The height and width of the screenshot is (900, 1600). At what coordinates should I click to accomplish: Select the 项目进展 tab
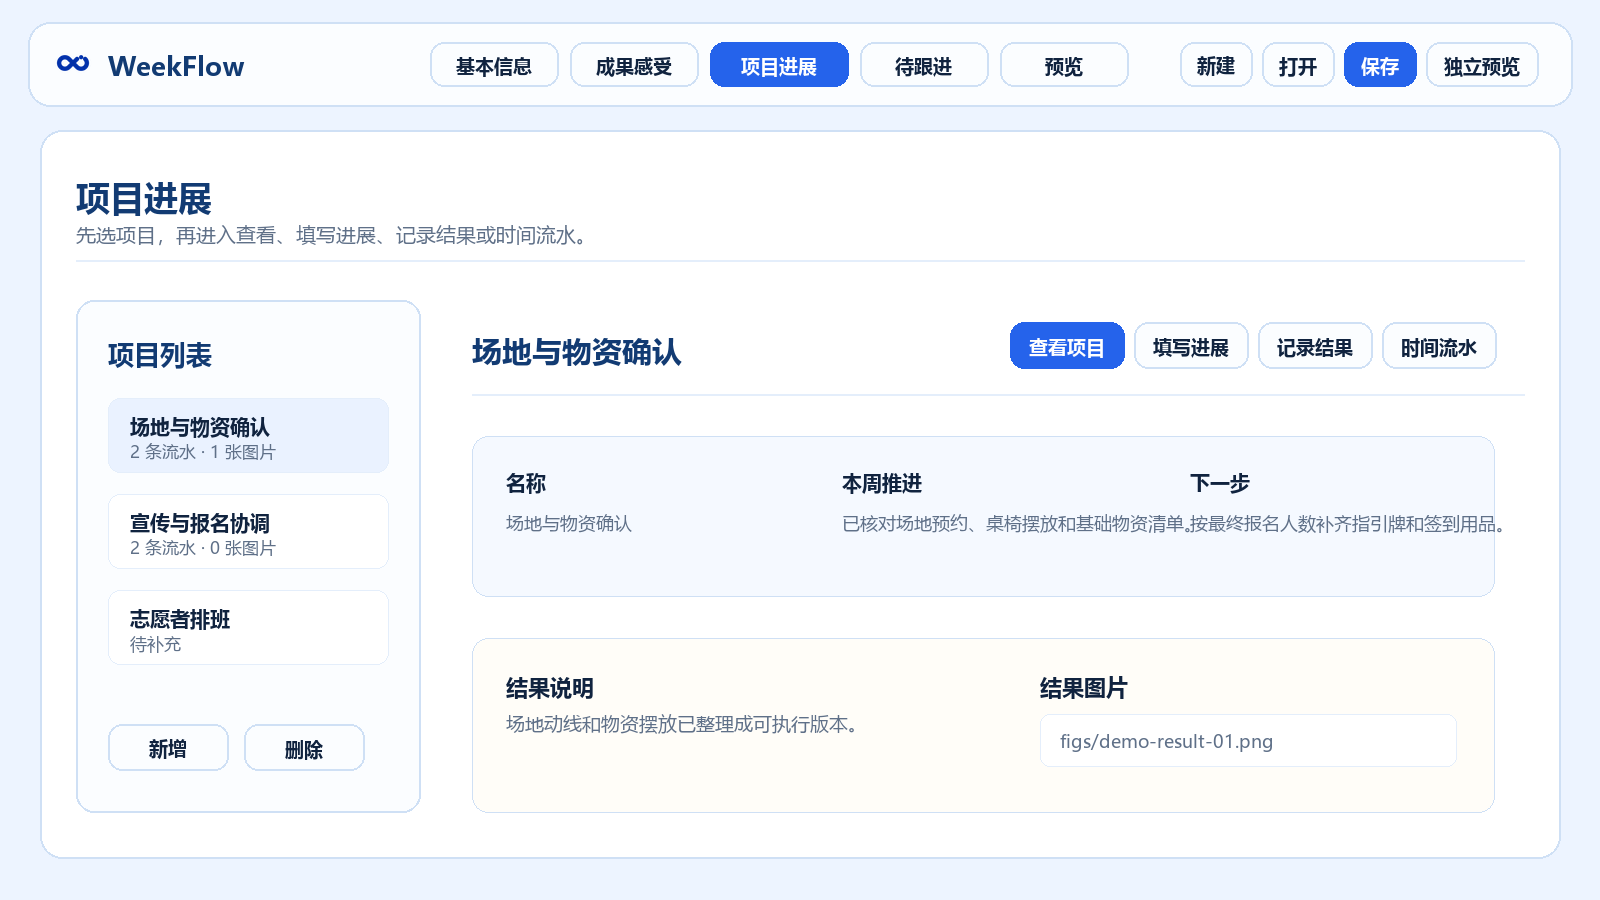pyautogui.click(x=779, y=65)
